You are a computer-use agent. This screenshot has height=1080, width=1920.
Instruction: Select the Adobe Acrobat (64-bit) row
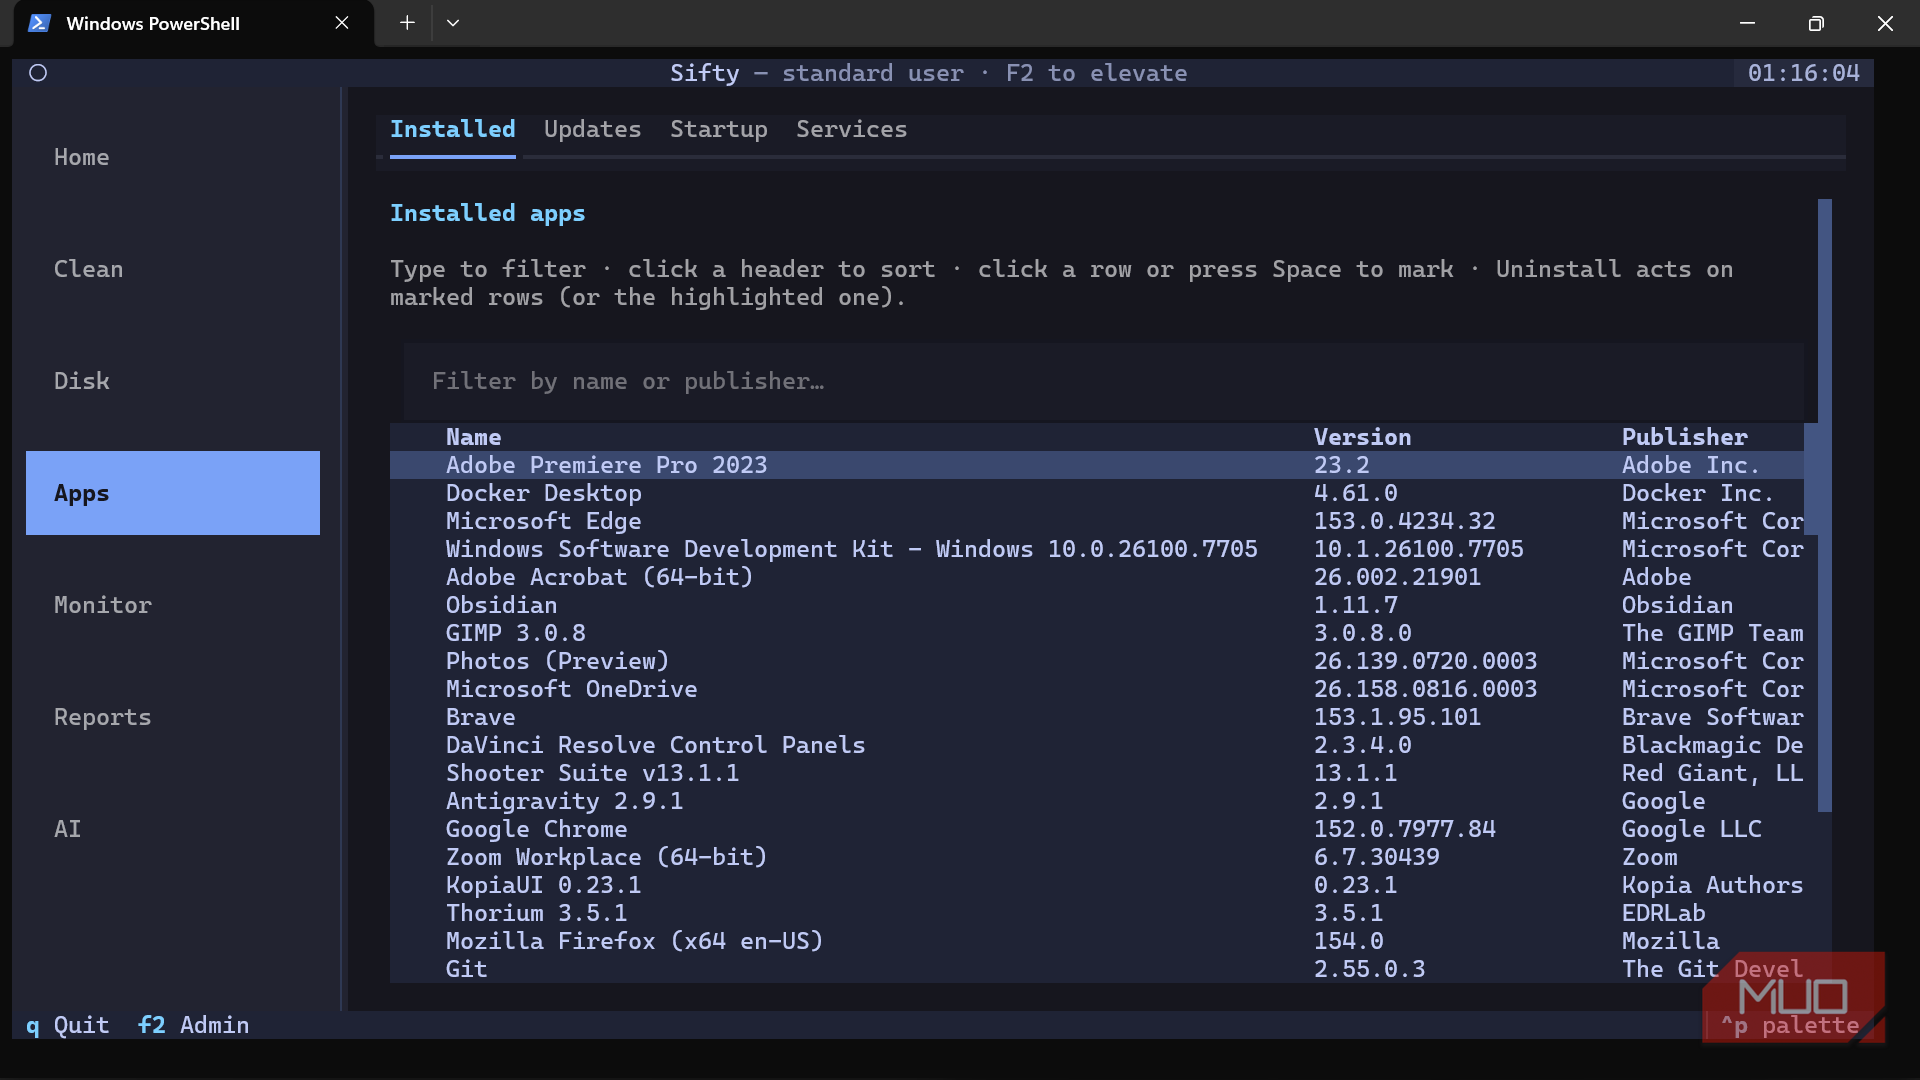pyautogui.click(x=1097, y=577)
